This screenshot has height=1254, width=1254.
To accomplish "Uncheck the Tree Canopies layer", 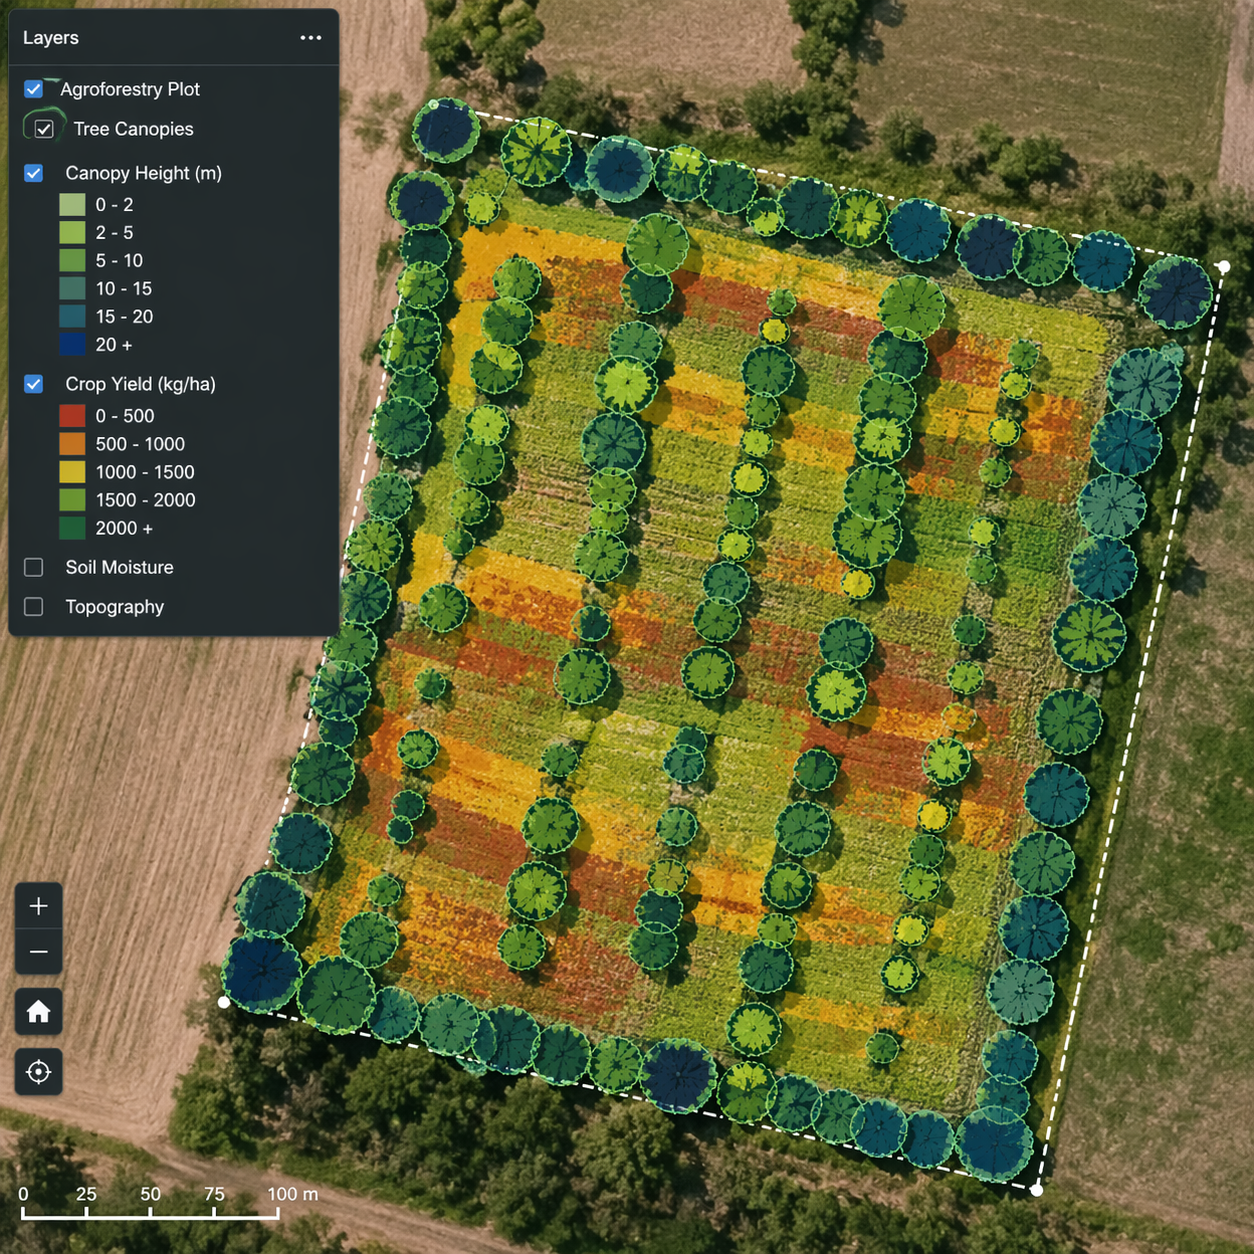I will 44,129.
